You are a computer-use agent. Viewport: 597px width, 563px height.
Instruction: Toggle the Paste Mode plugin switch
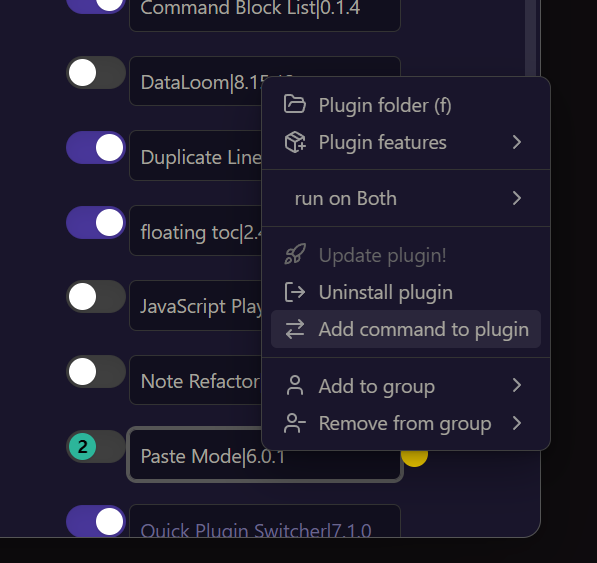(96, 447)
